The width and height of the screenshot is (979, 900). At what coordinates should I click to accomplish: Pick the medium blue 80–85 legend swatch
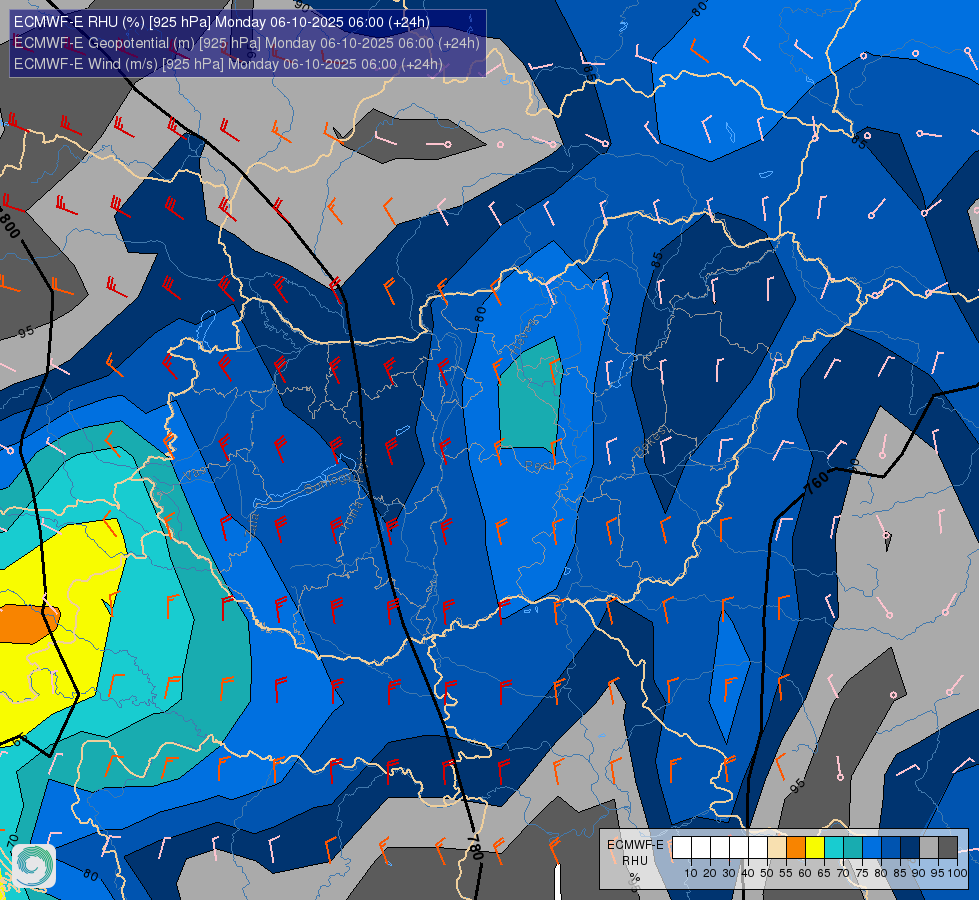point(891,848)
